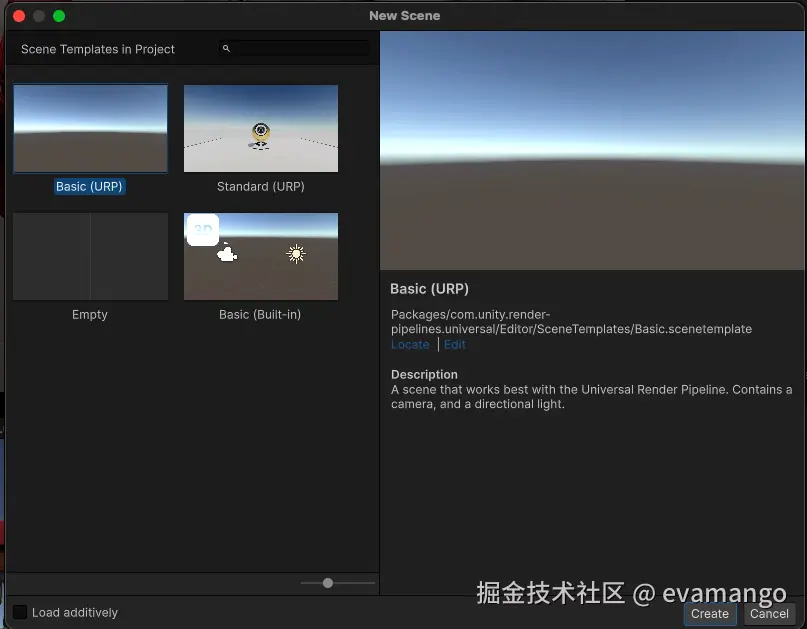Open the Locate link for the template
The width and height of the screenshot is (807, 629).
pyautogui.click(x=410, y=344)
